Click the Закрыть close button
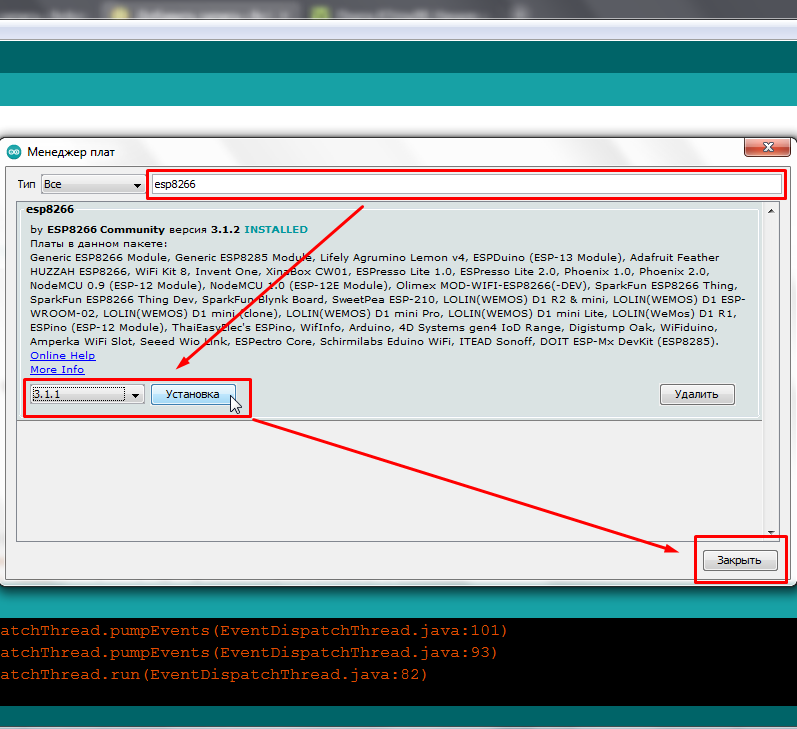797x729 pixels. tap(740, 560)
